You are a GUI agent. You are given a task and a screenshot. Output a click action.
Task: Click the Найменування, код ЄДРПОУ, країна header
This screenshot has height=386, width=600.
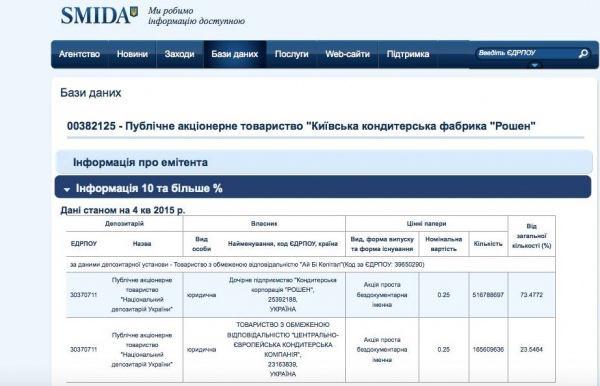(x=283, y=244)
